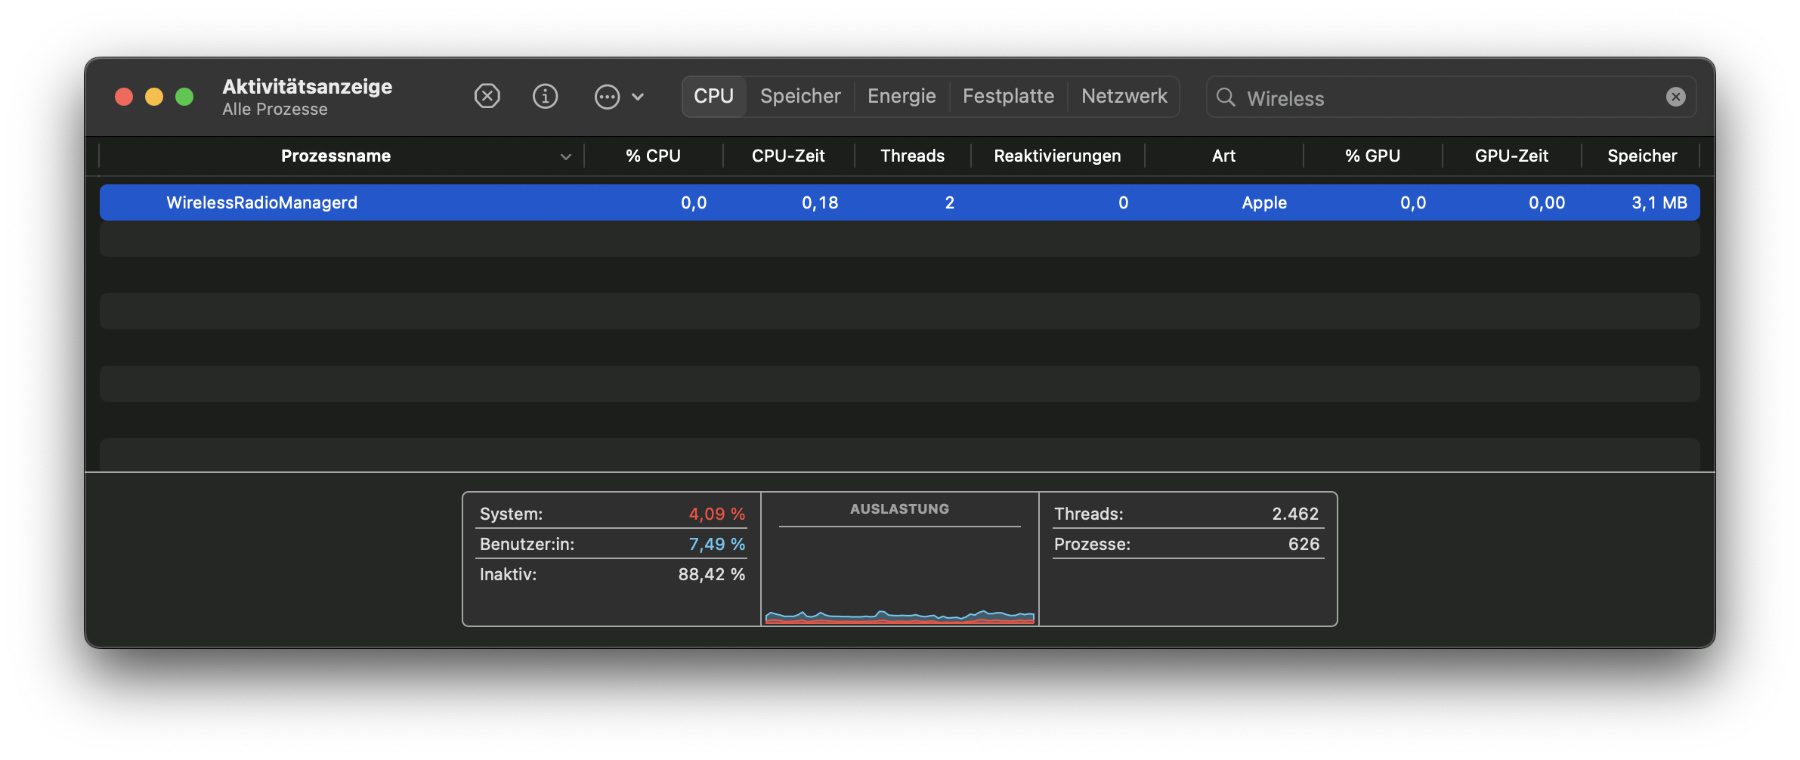
Task: Sort by Speicher column header
Action: click(1641, 156)
